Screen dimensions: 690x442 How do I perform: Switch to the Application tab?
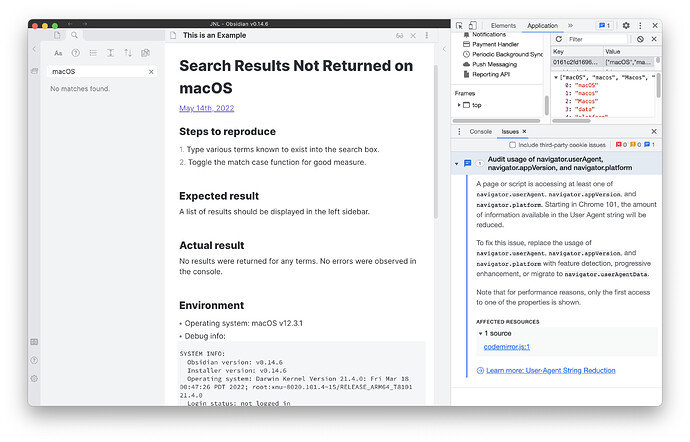tap(542, 26)
